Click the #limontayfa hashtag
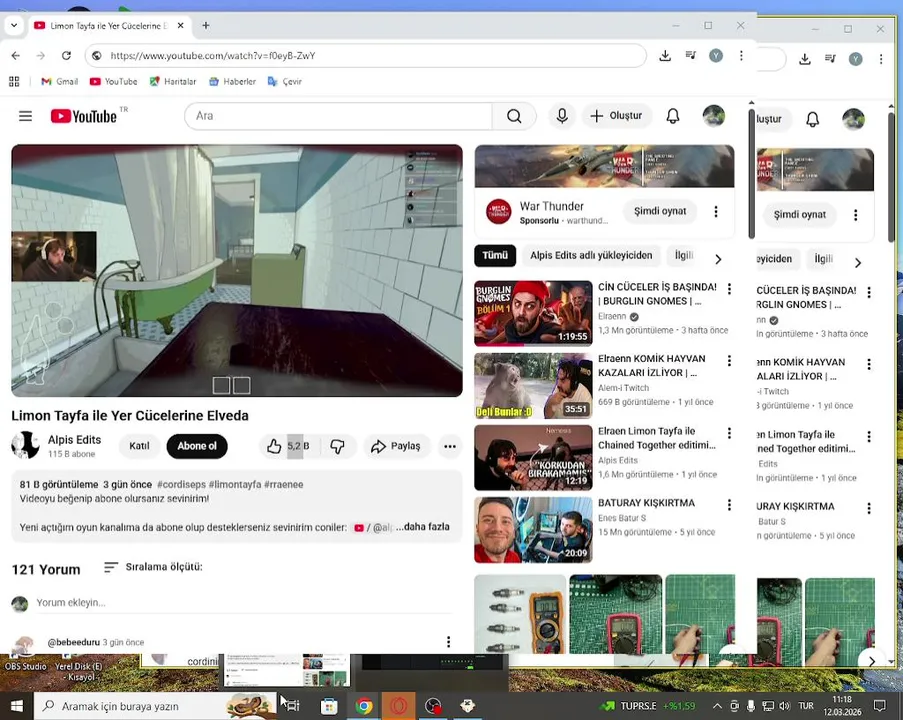 point(235,484)
